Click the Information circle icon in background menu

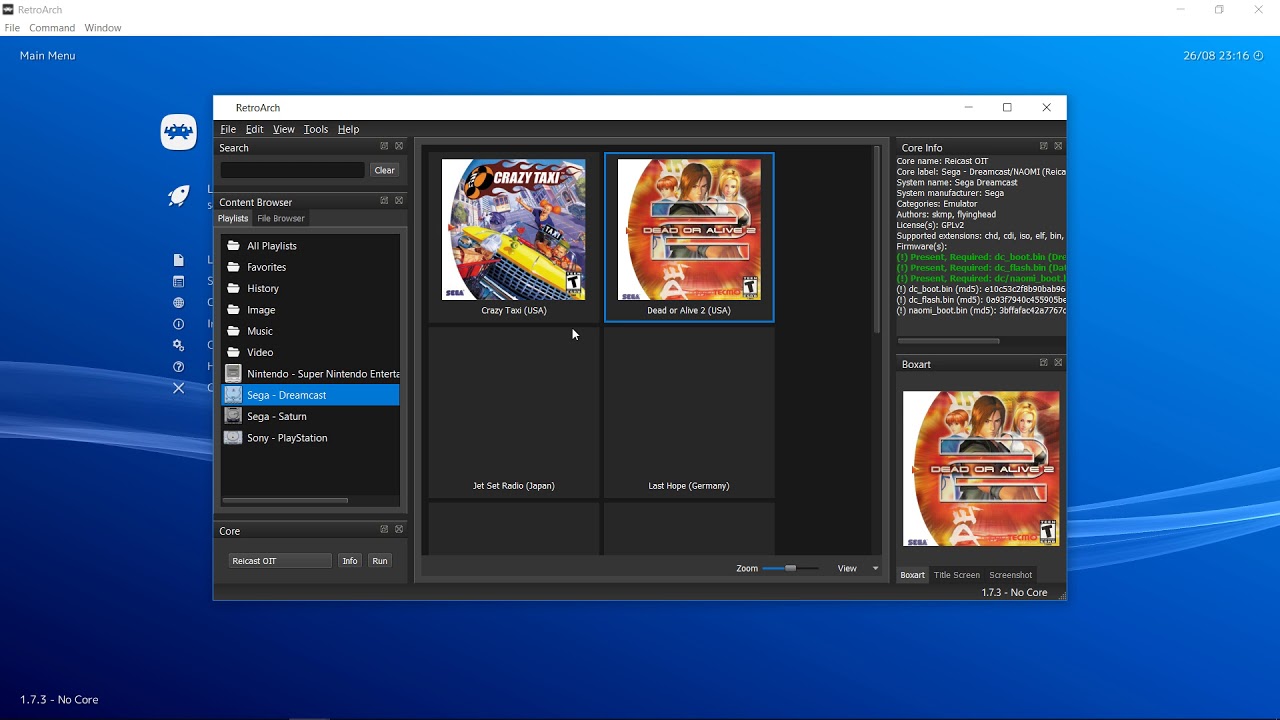tap(179, 324)
